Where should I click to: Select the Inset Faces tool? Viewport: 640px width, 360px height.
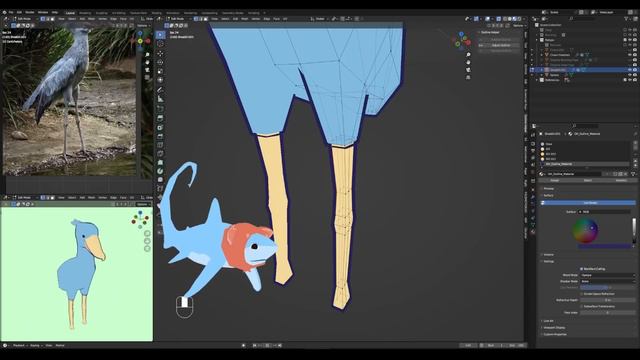(x=160, y=127)
